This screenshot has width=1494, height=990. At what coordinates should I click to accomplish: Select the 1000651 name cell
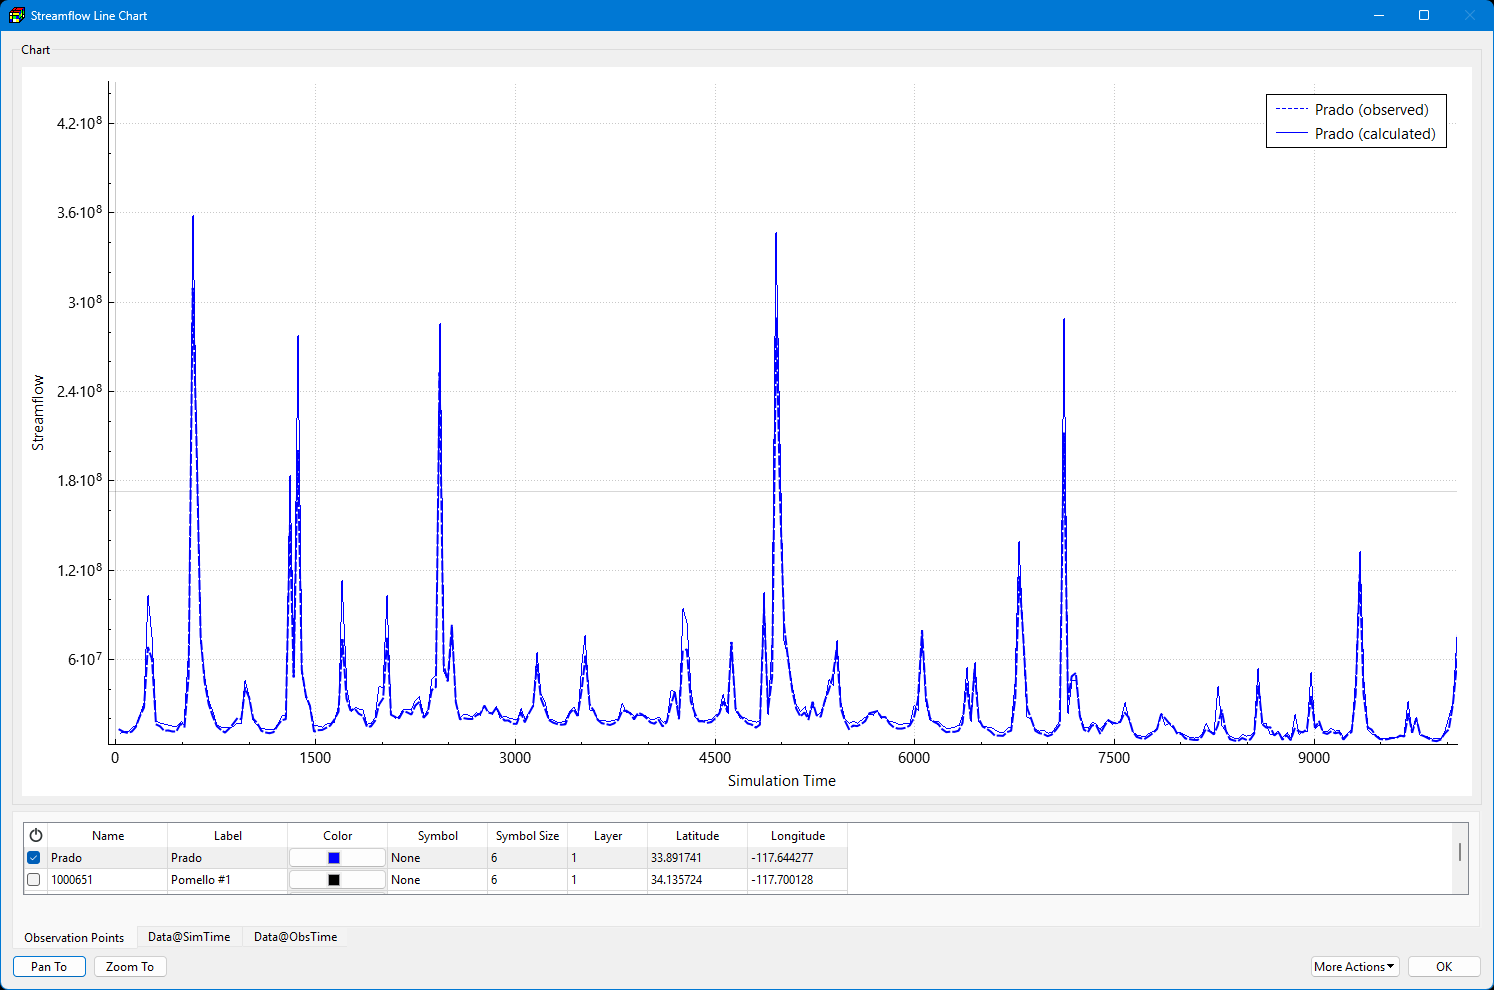(x=108, y=880)
